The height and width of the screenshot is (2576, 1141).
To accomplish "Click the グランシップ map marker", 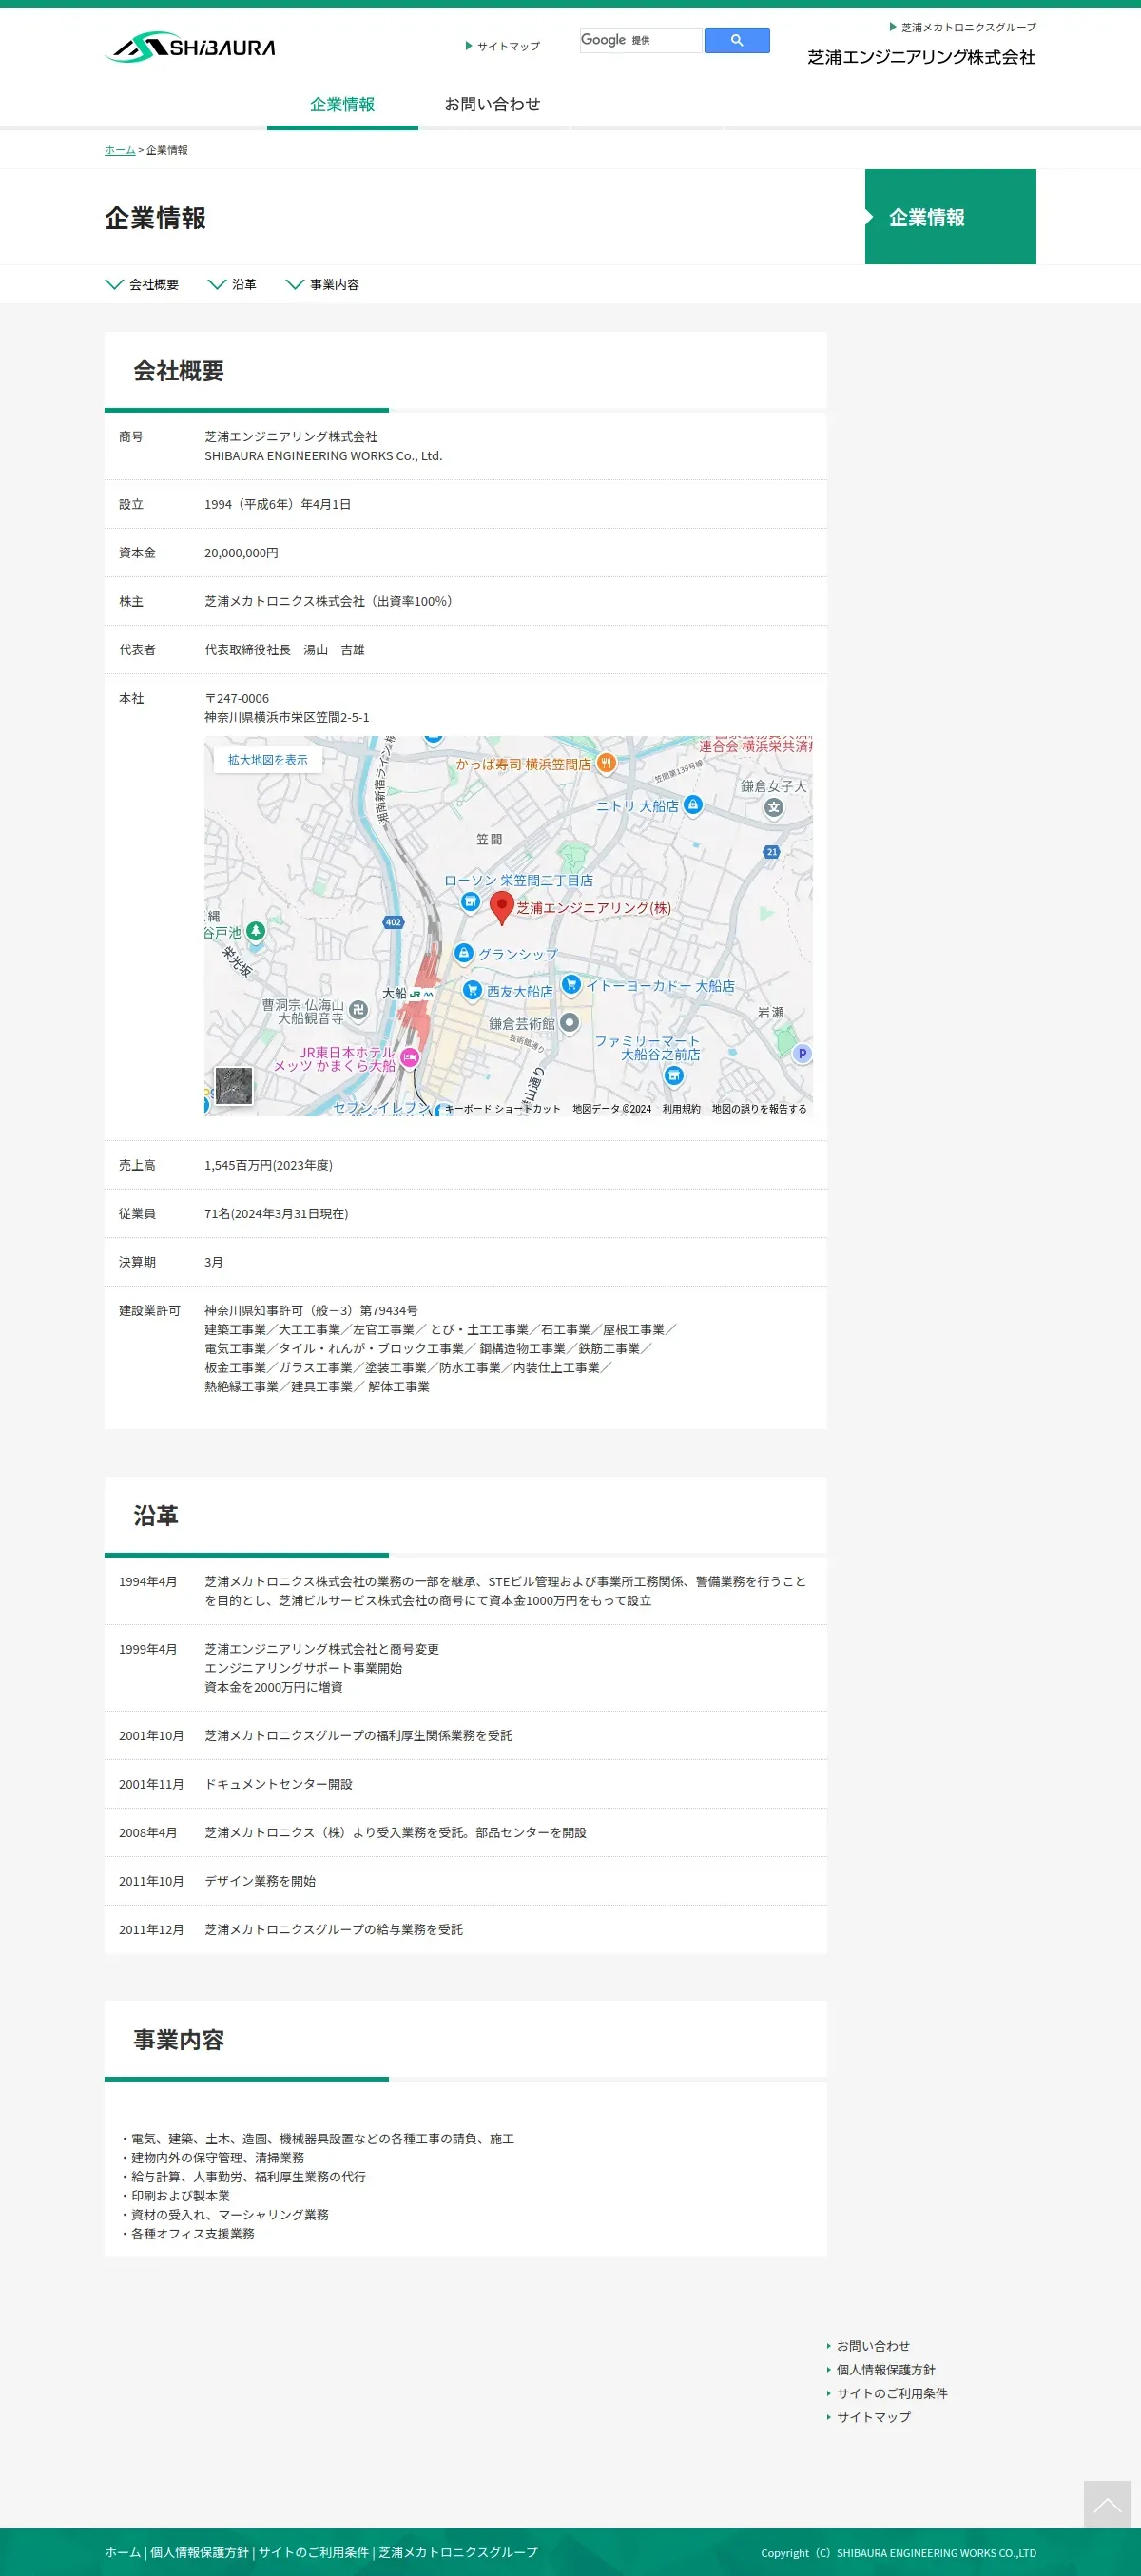I will pyautogui.click(x=463, y=953).
